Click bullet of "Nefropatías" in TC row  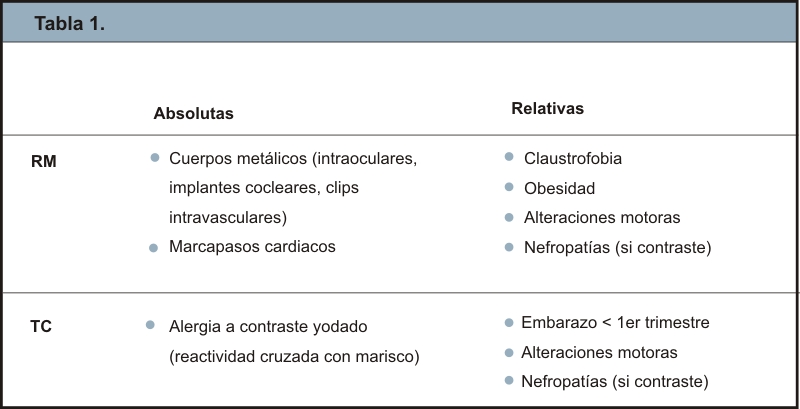click(x=509, y=381)
